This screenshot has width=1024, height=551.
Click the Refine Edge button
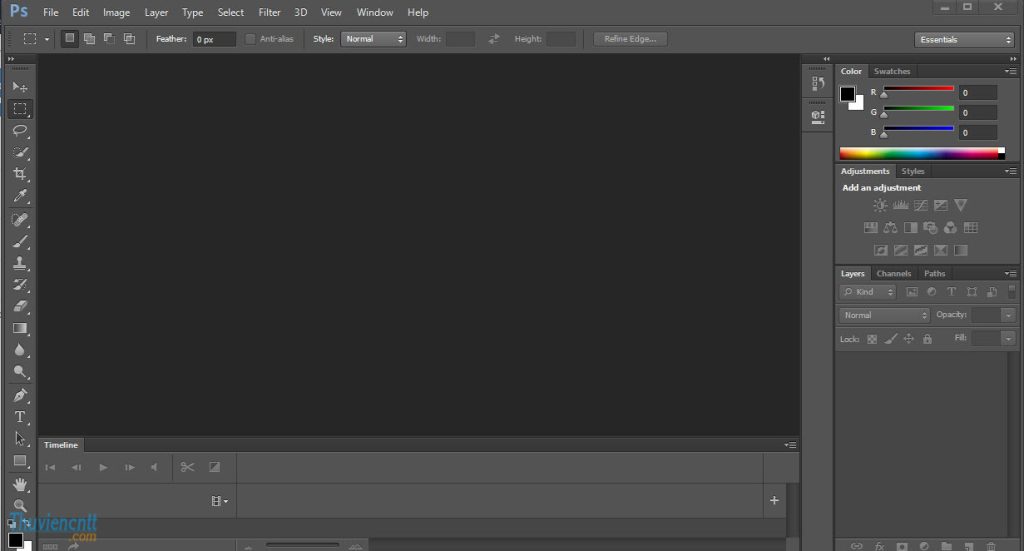[630, 39]
